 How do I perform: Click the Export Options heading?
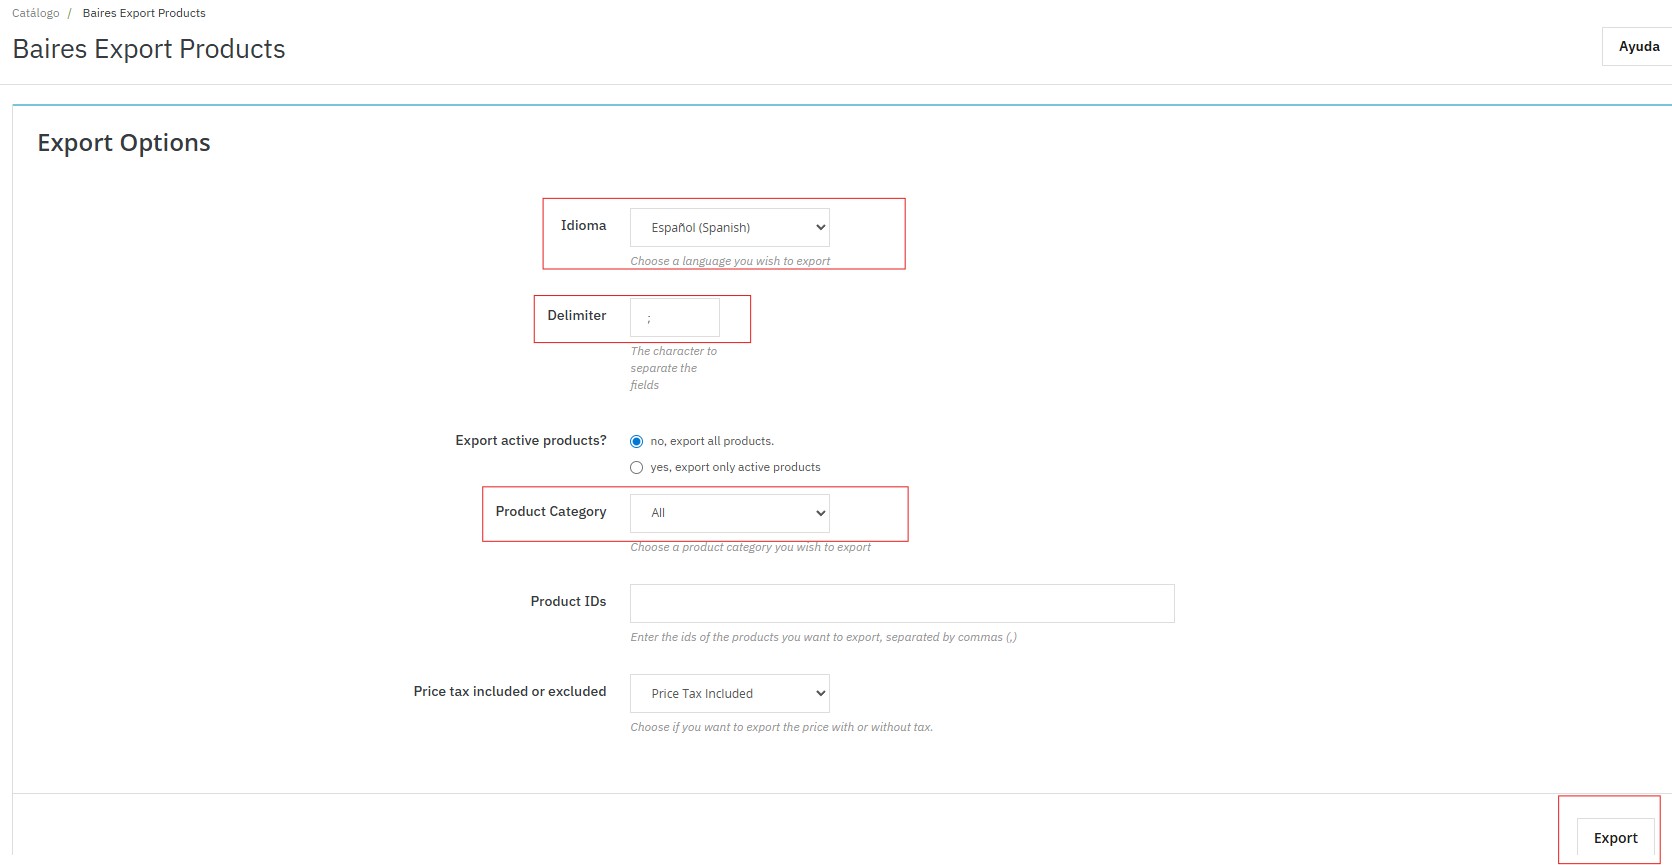[x=124, y=143]
